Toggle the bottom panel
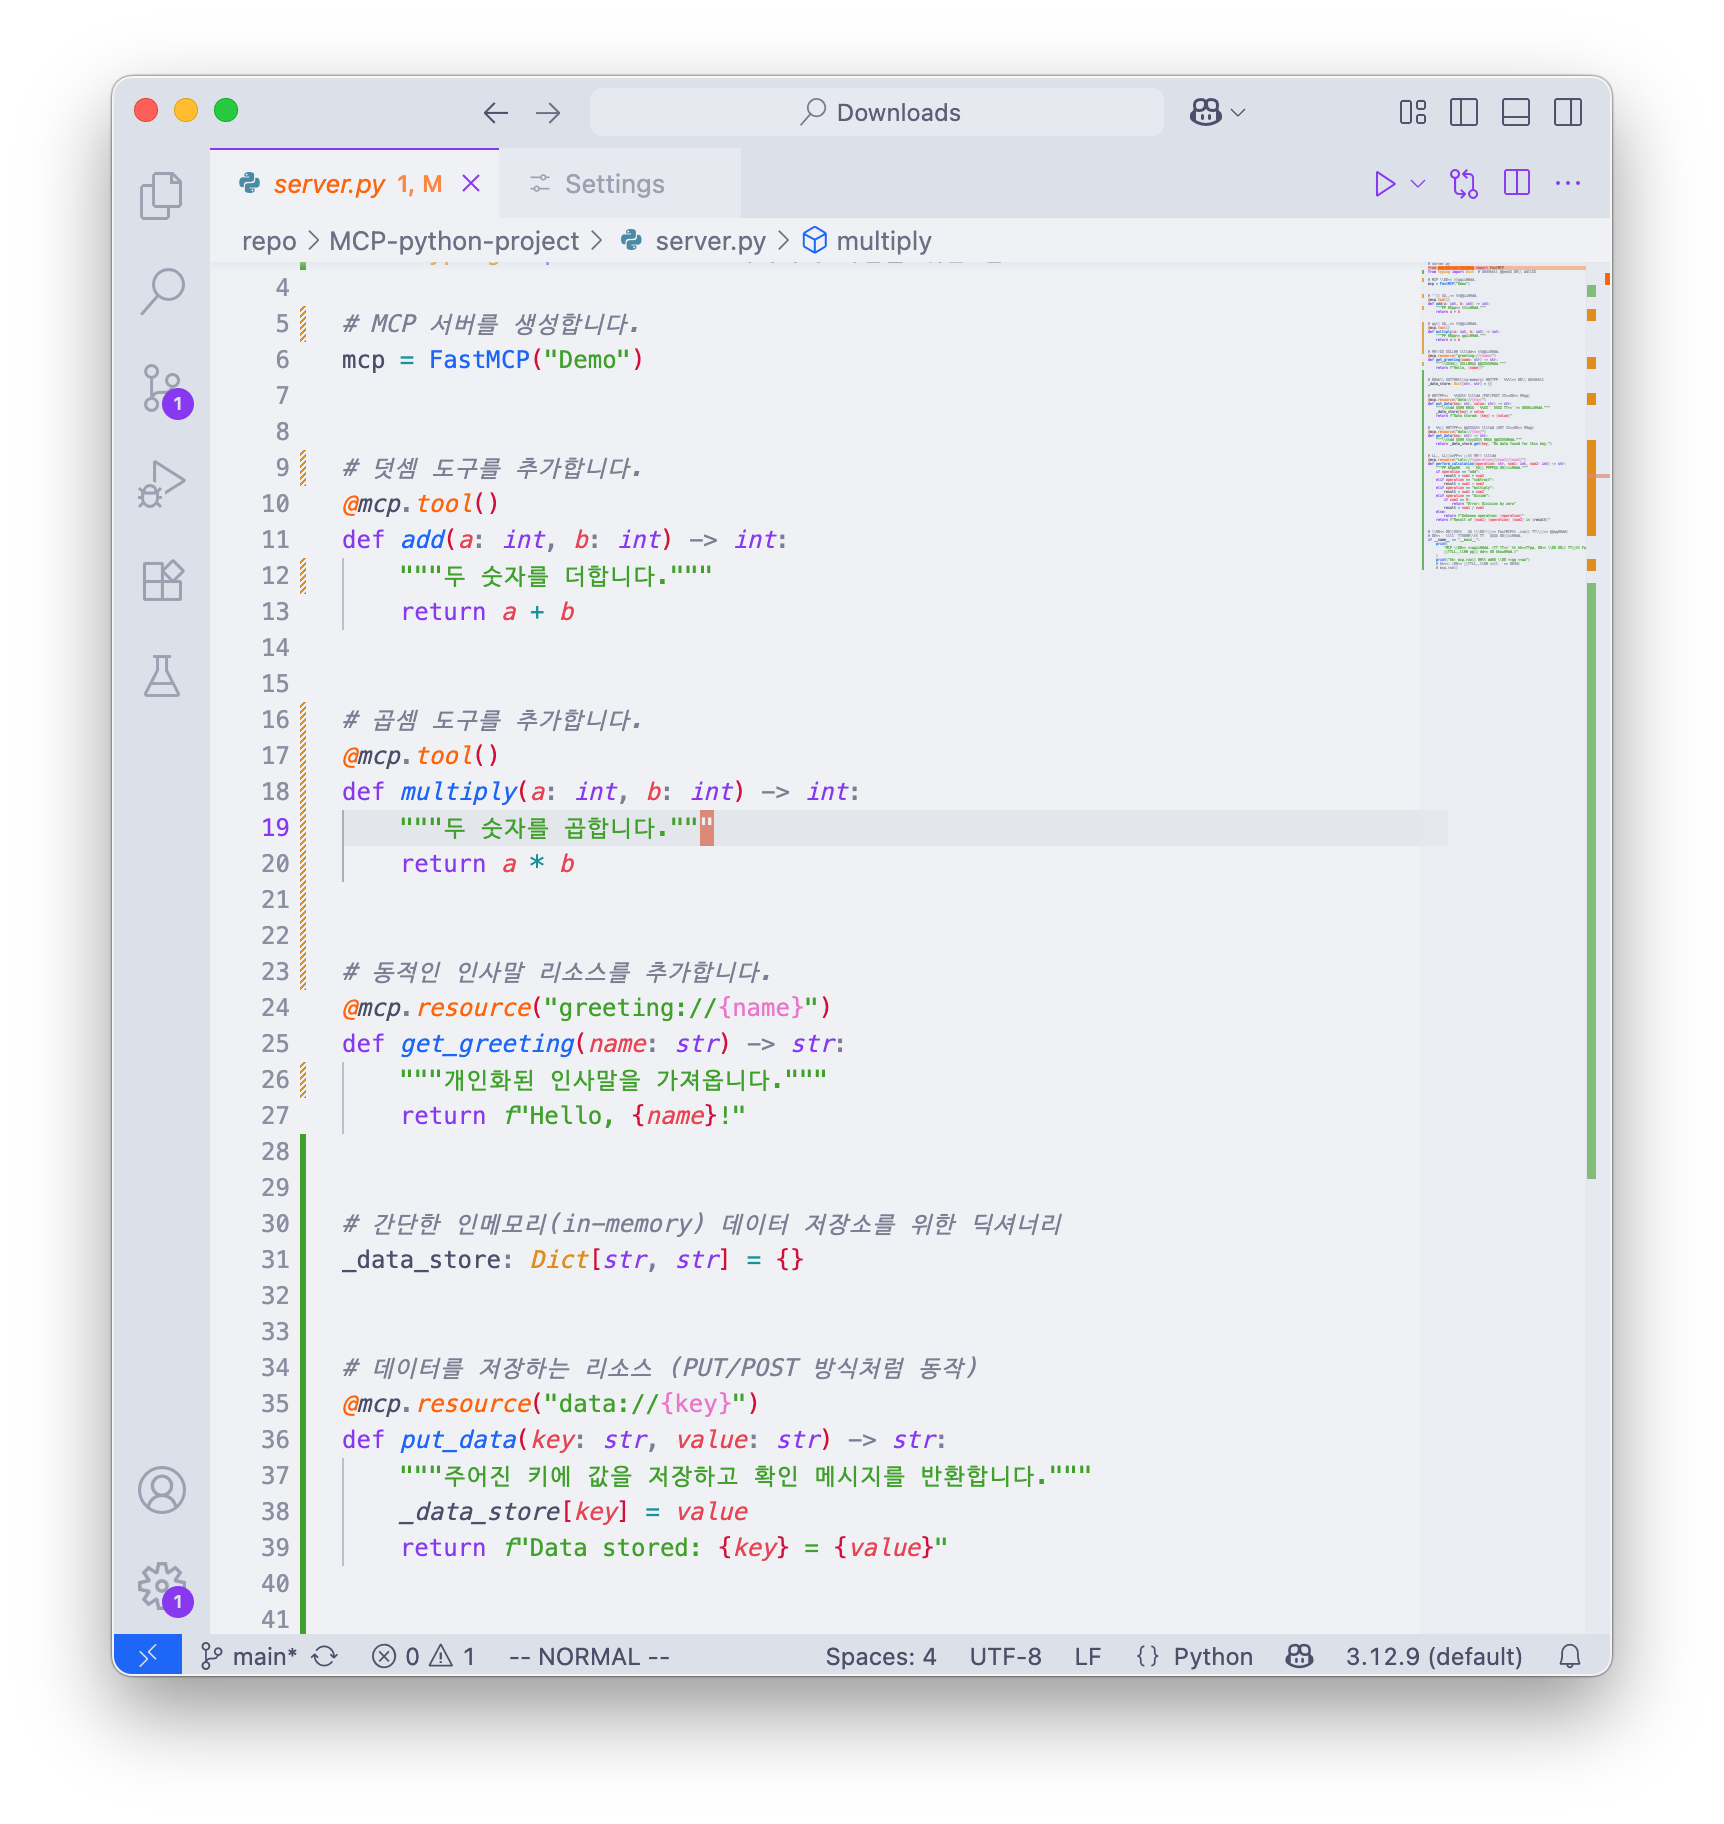1724x1824 pixels. 1516,113
